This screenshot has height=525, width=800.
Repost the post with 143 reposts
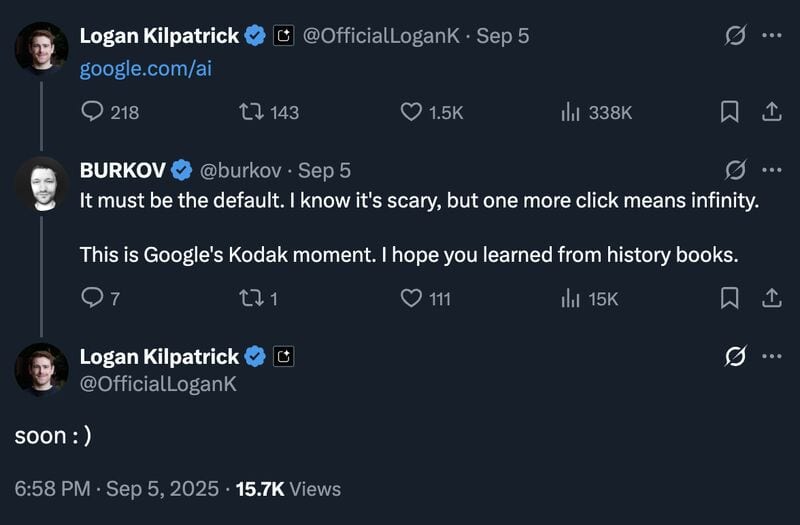(x=252, y=112)
